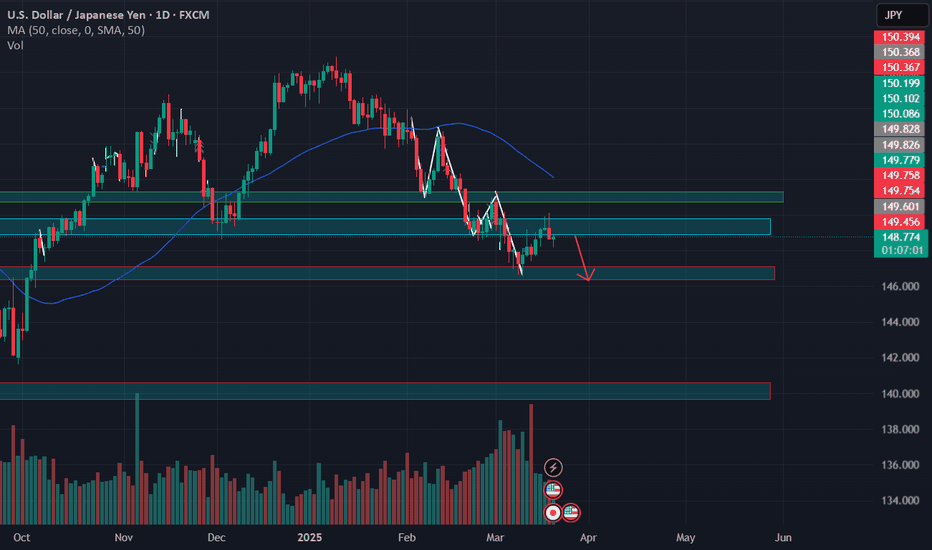Open the JPY currency selector
Viewport: 932px width, 550px height.
coord(902,15)
